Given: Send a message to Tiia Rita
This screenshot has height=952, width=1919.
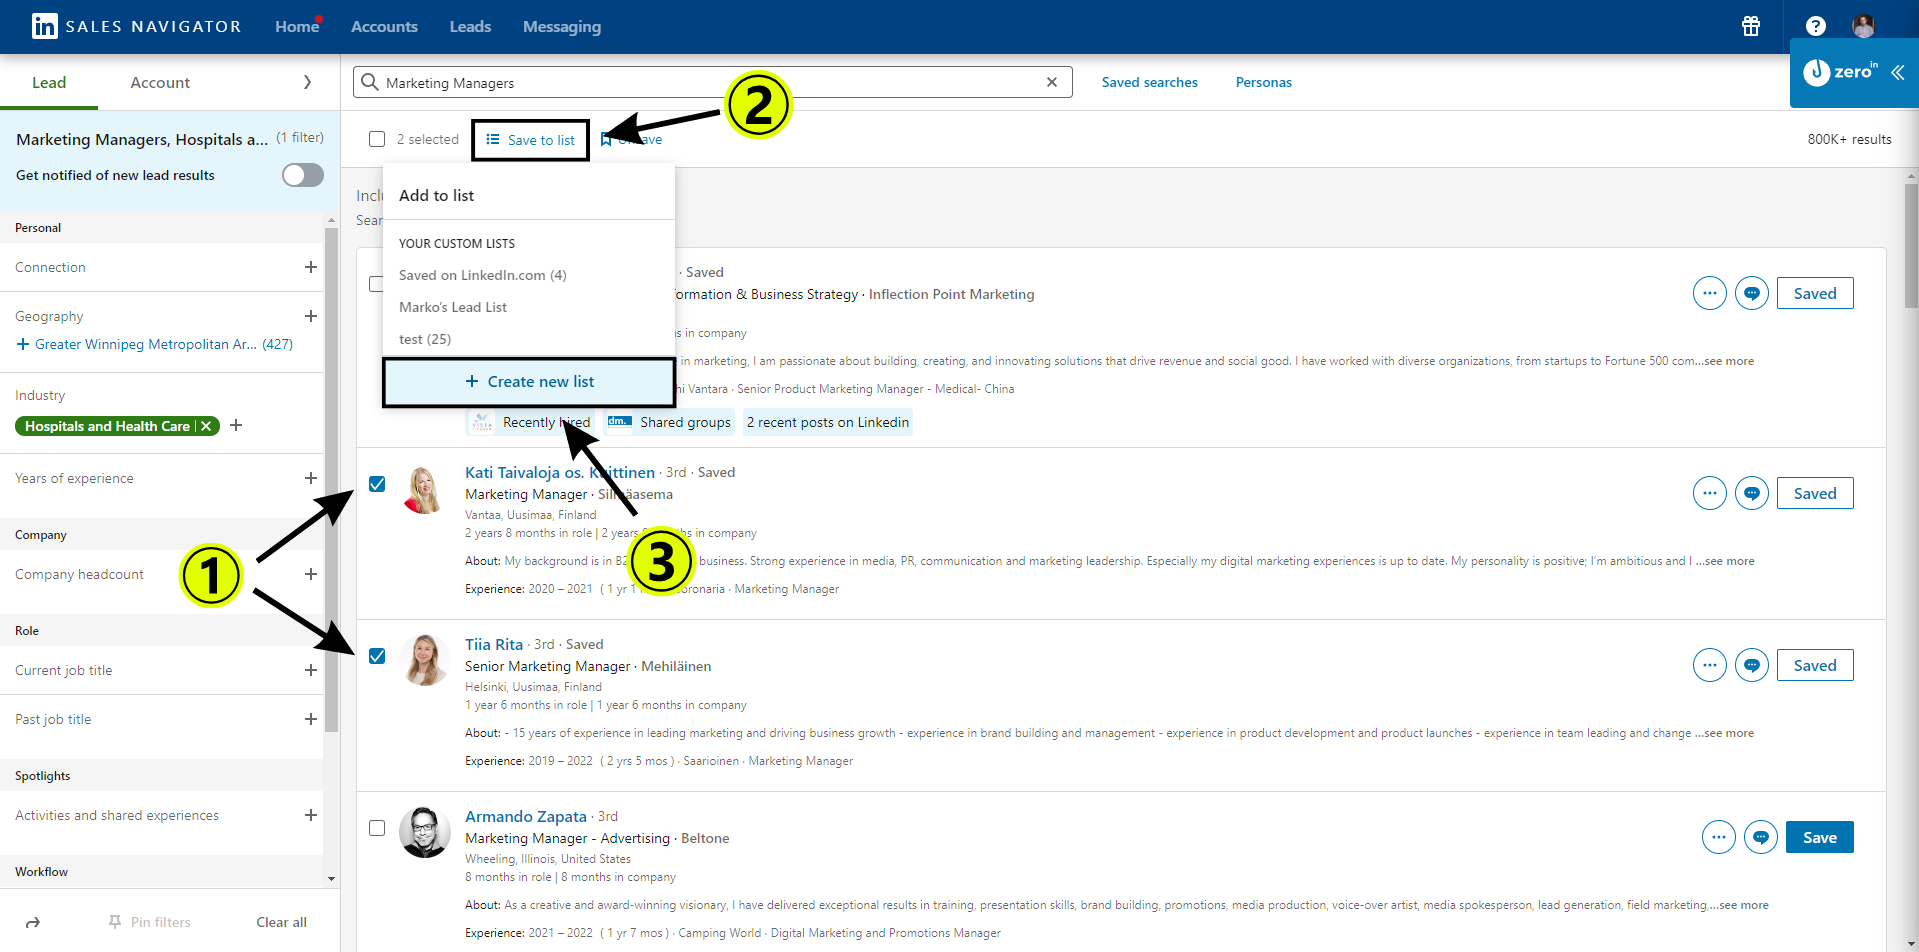Looking at the screenshot, I should 1752,665.
